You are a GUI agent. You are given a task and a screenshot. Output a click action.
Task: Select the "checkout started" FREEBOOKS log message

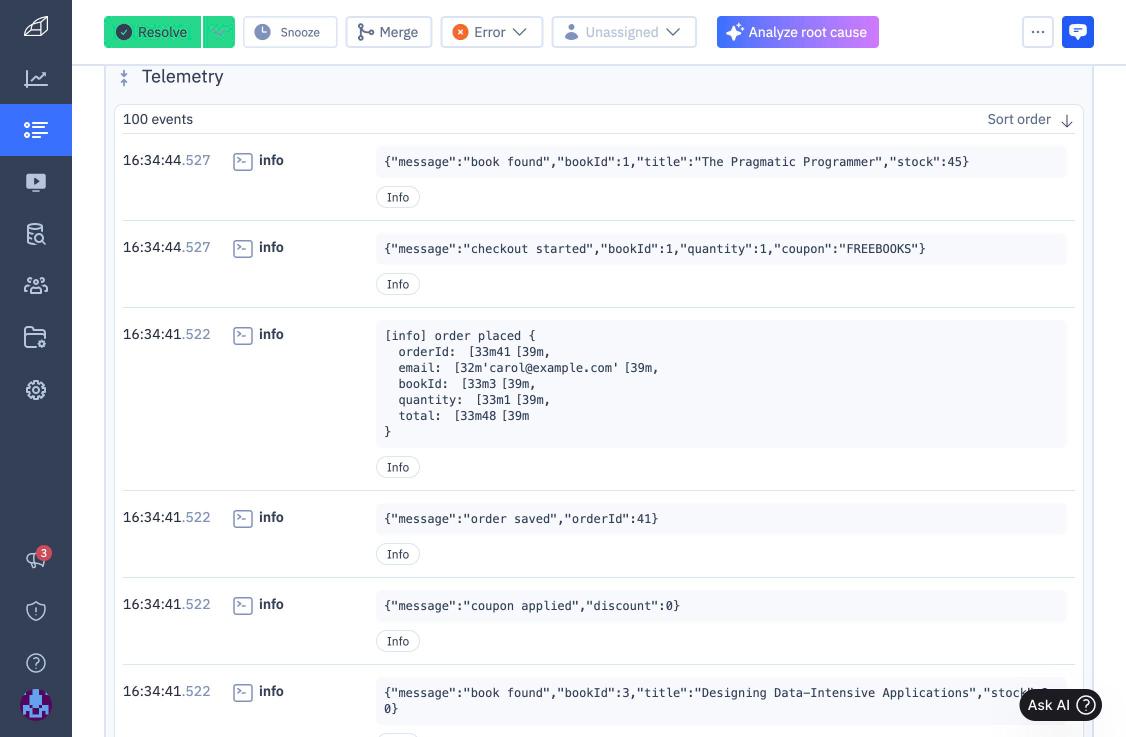721,249
